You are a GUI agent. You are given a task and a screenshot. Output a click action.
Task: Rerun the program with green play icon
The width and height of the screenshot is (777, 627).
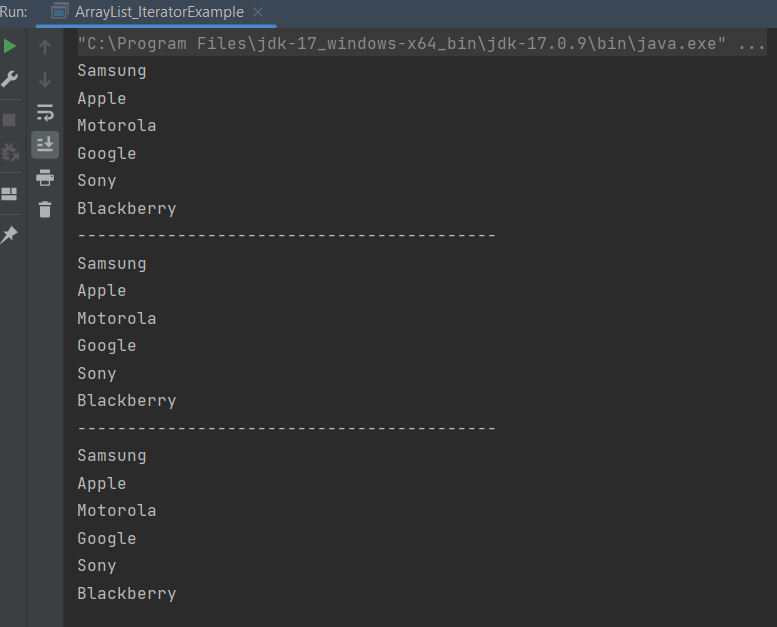10,47
